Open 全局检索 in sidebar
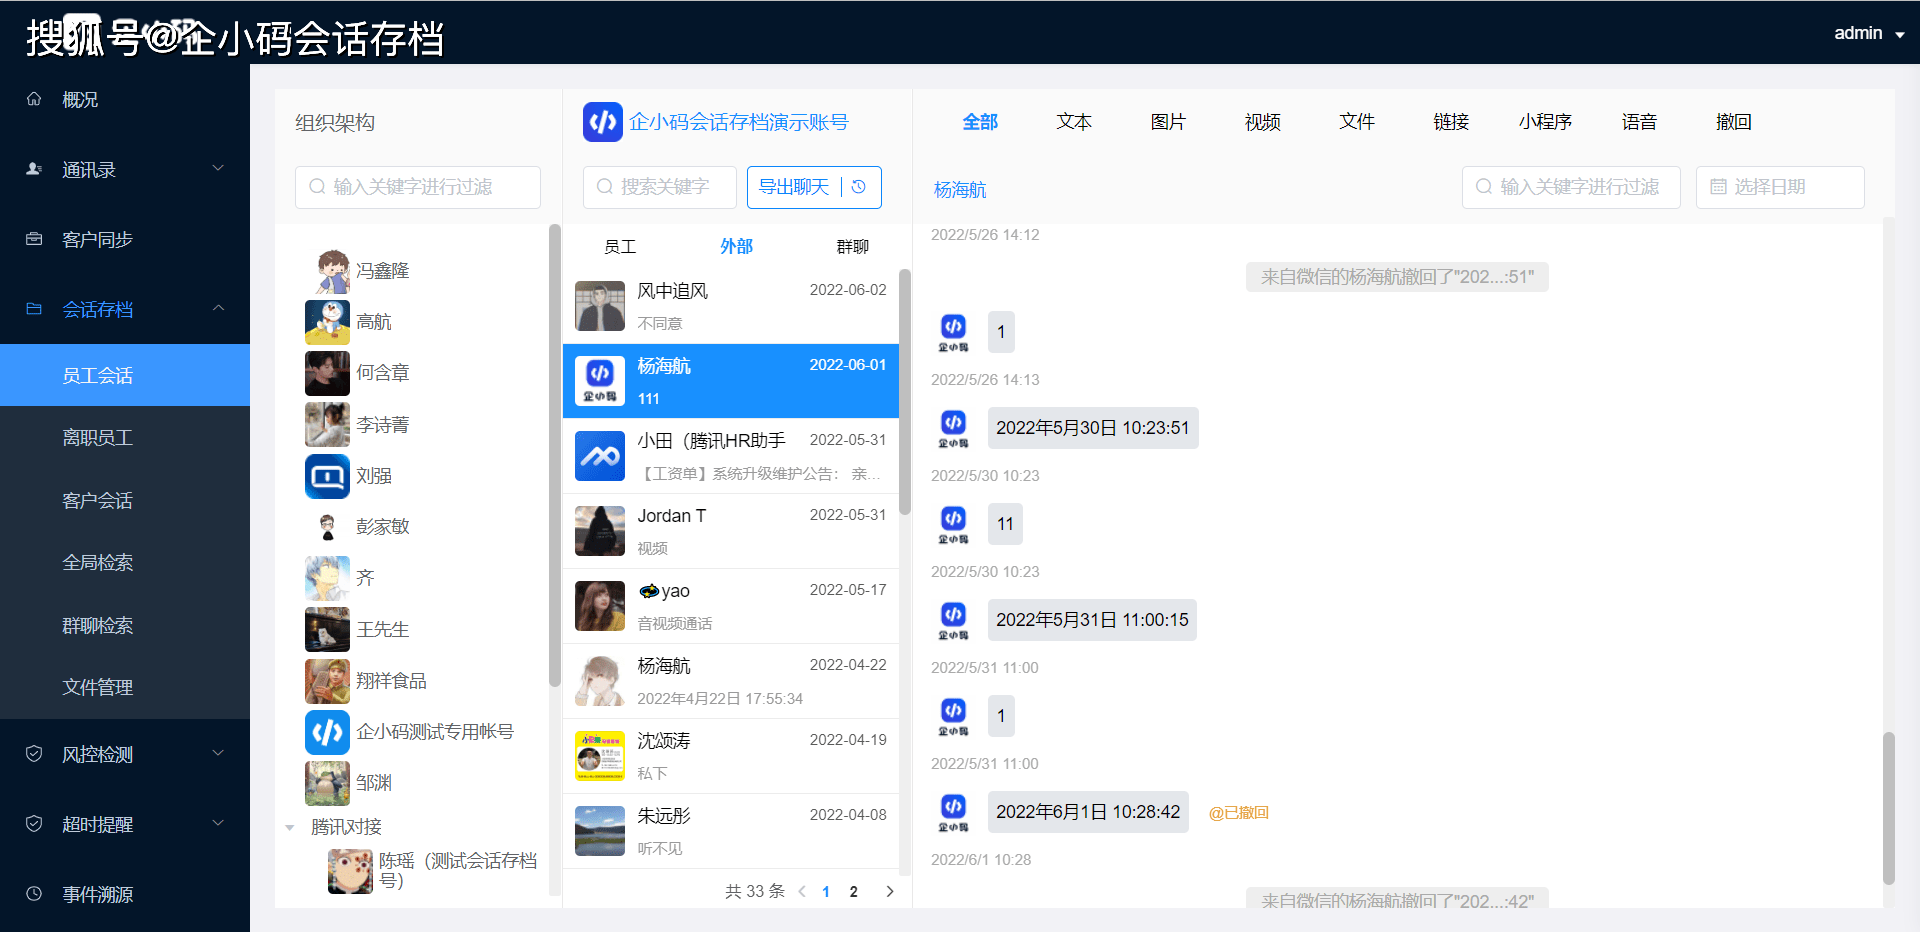The image size is (1920, 932). click(x=125, y=563)
